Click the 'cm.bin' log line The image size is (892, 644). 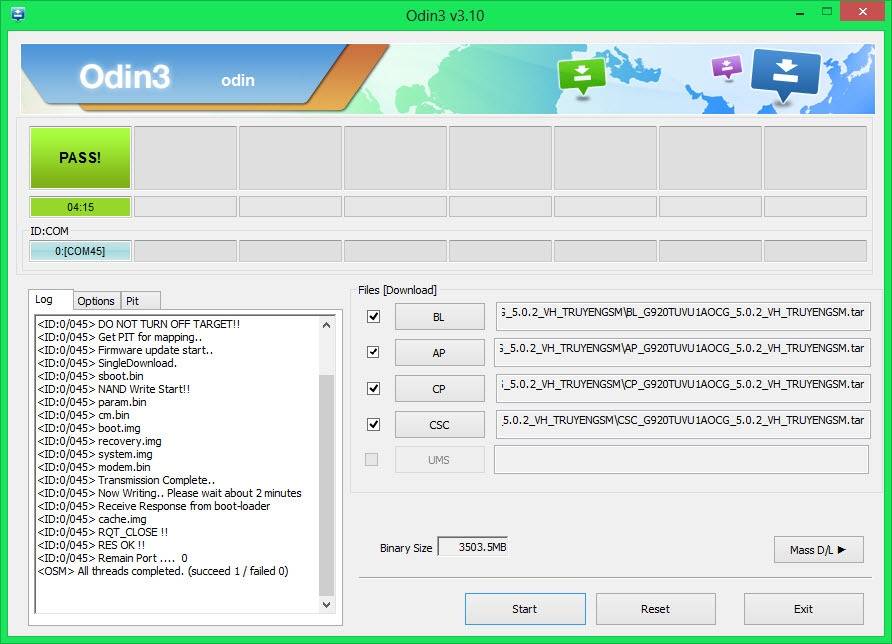(x=84, y=415)
